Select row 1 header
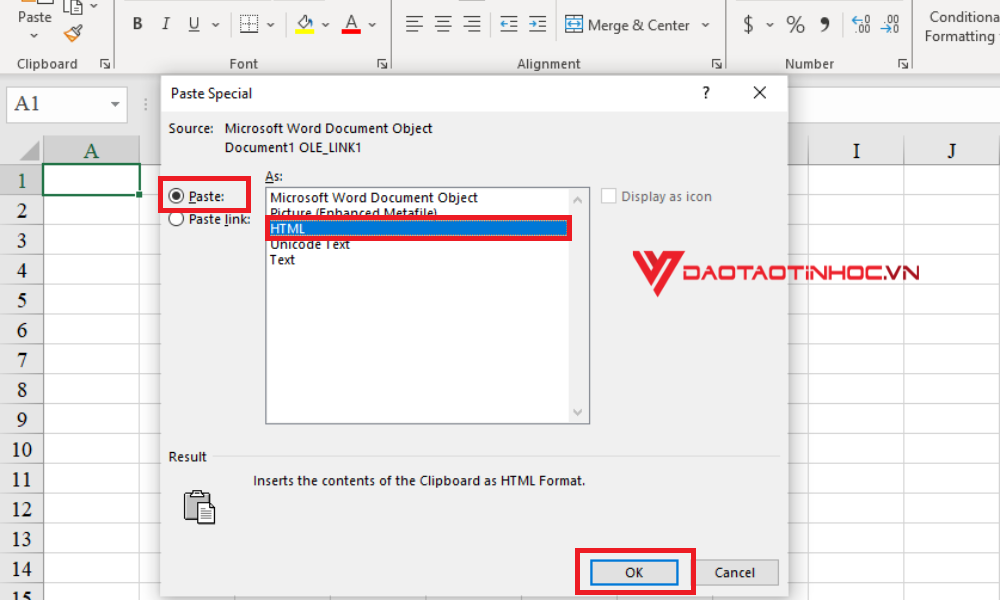This screenshot has width=1000, height=600. [x=22, y=180]
